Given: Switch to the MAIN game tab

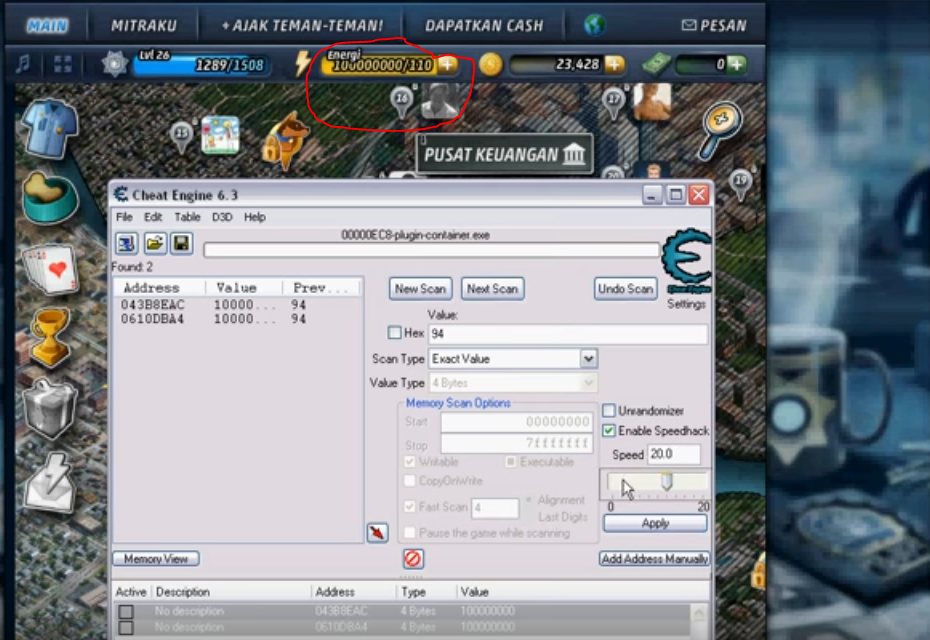Looking at the screenshot, I should click(x=47, y=26).
